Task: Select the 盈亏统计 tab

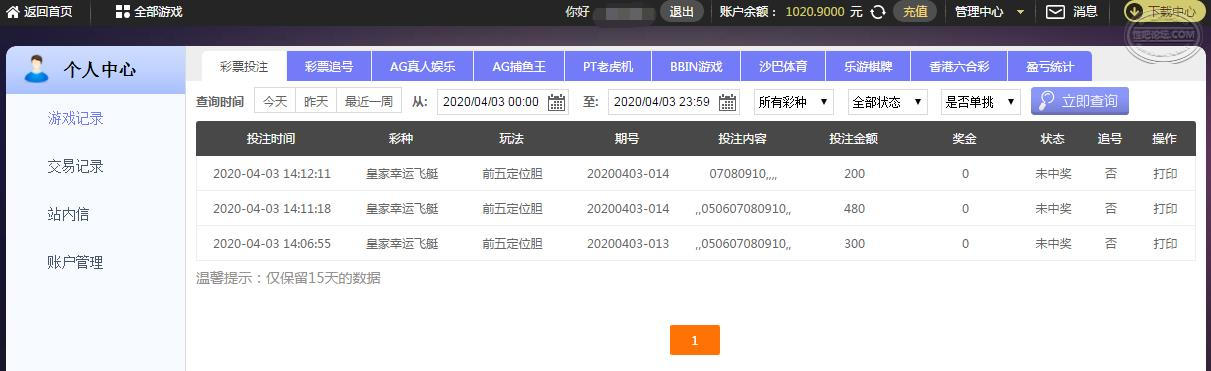Action: tap(1050, 67)
